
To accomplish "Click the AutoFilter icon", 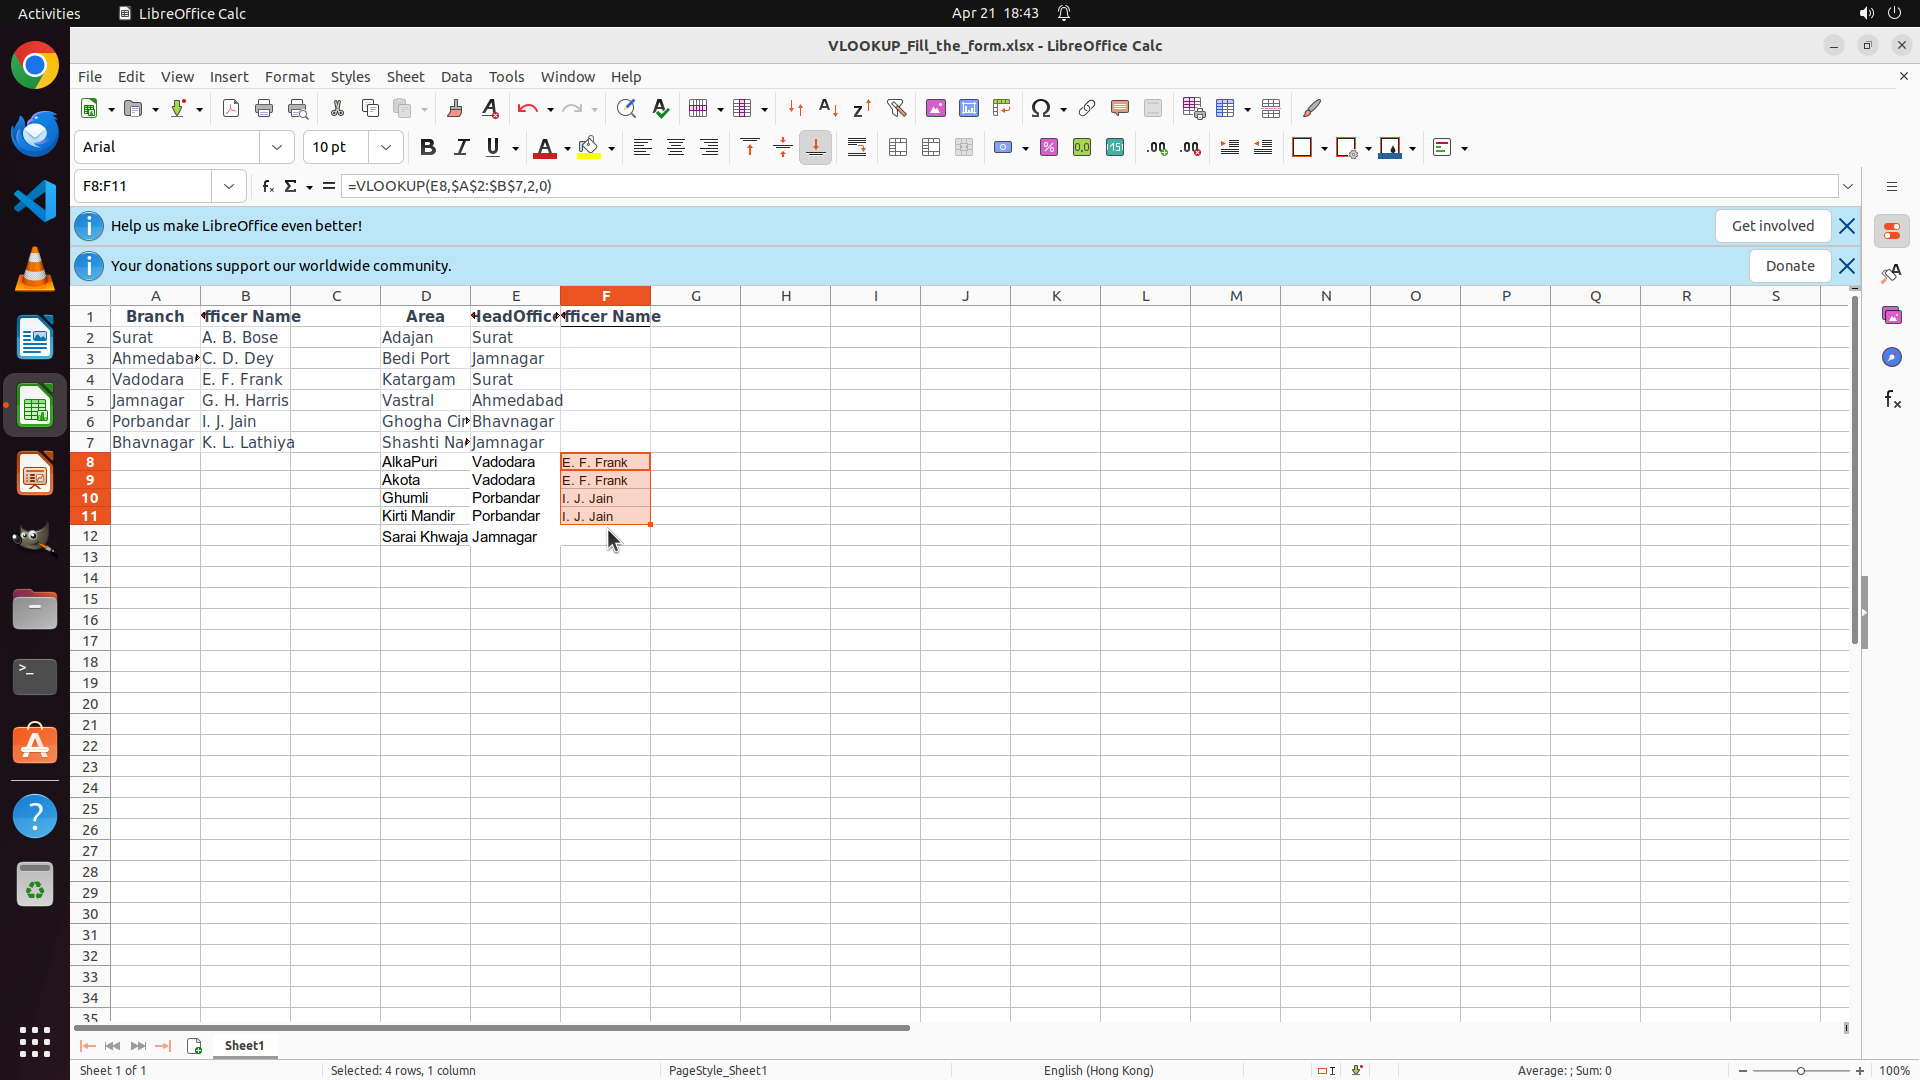I will 896,108.
